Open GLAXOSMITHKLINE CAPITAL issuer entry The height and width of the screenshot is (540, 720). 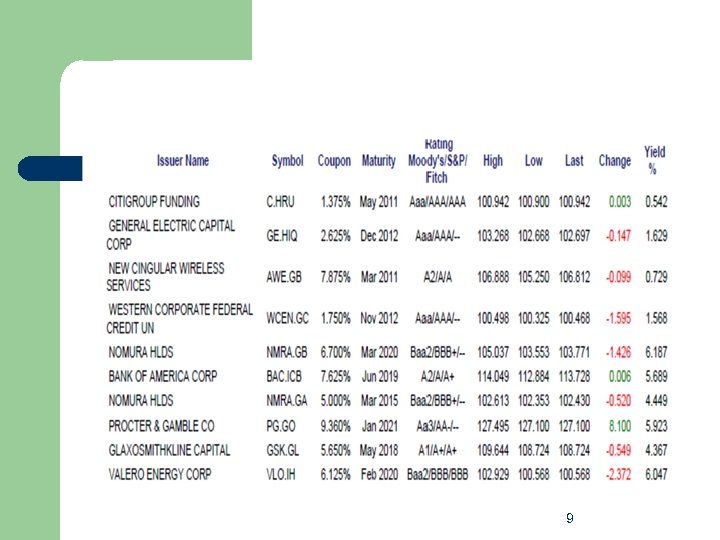click(169, 450)
